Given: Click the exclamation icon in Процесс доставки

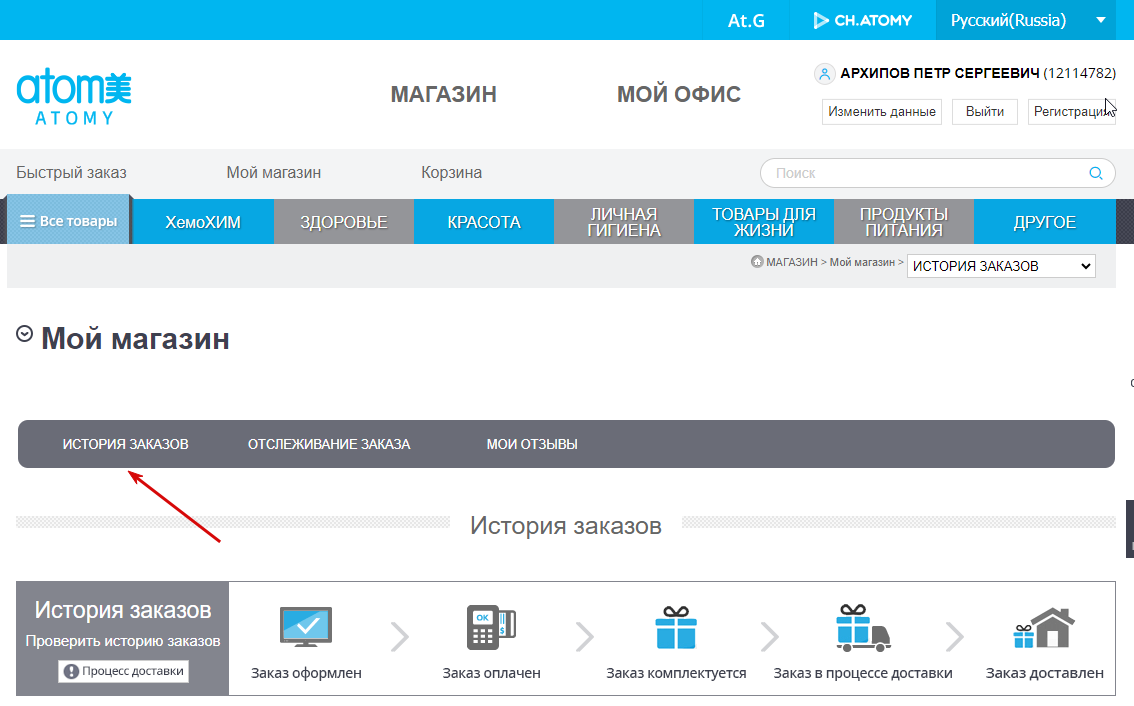Looking at the screenshot, I should (x=71, y=671).
